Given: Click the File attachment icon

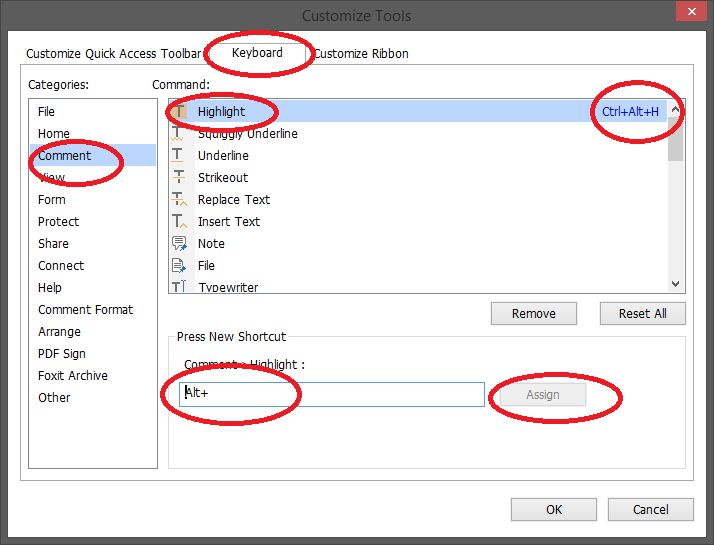Looking at the screenshot, I should pyautogui.click(x=178, y=265).
